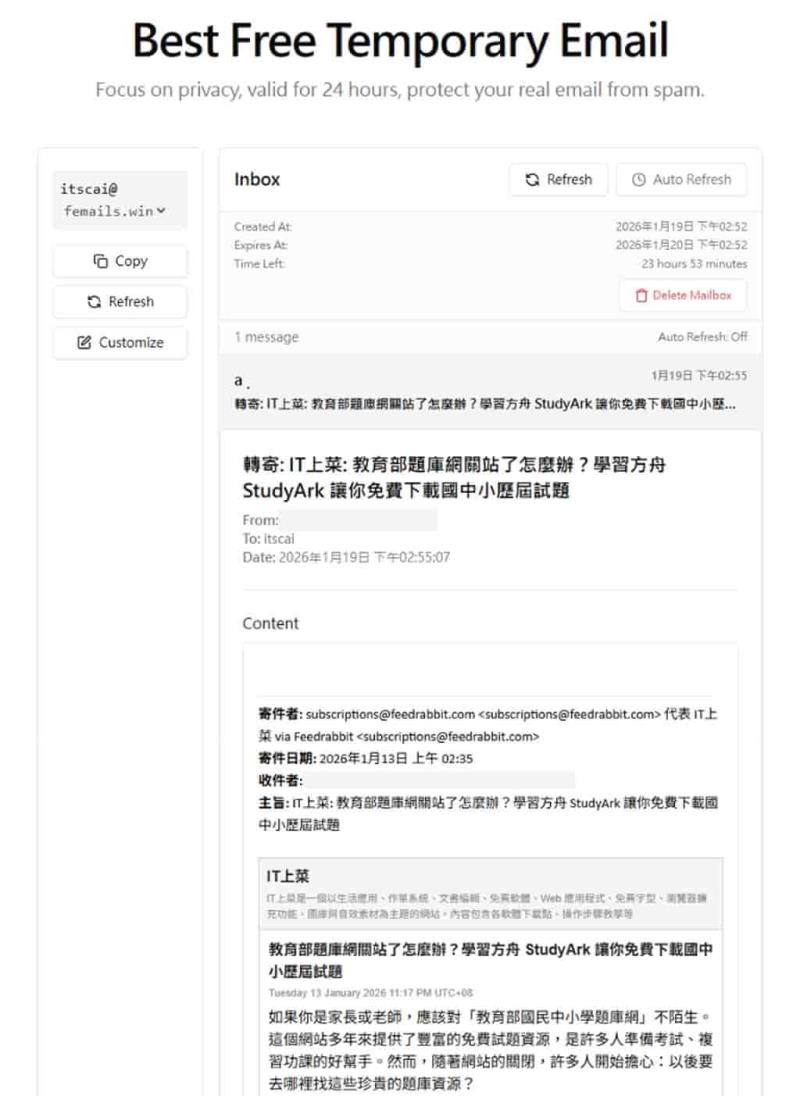
Task: Click the Customize button
Action: [x=119, y=342]
